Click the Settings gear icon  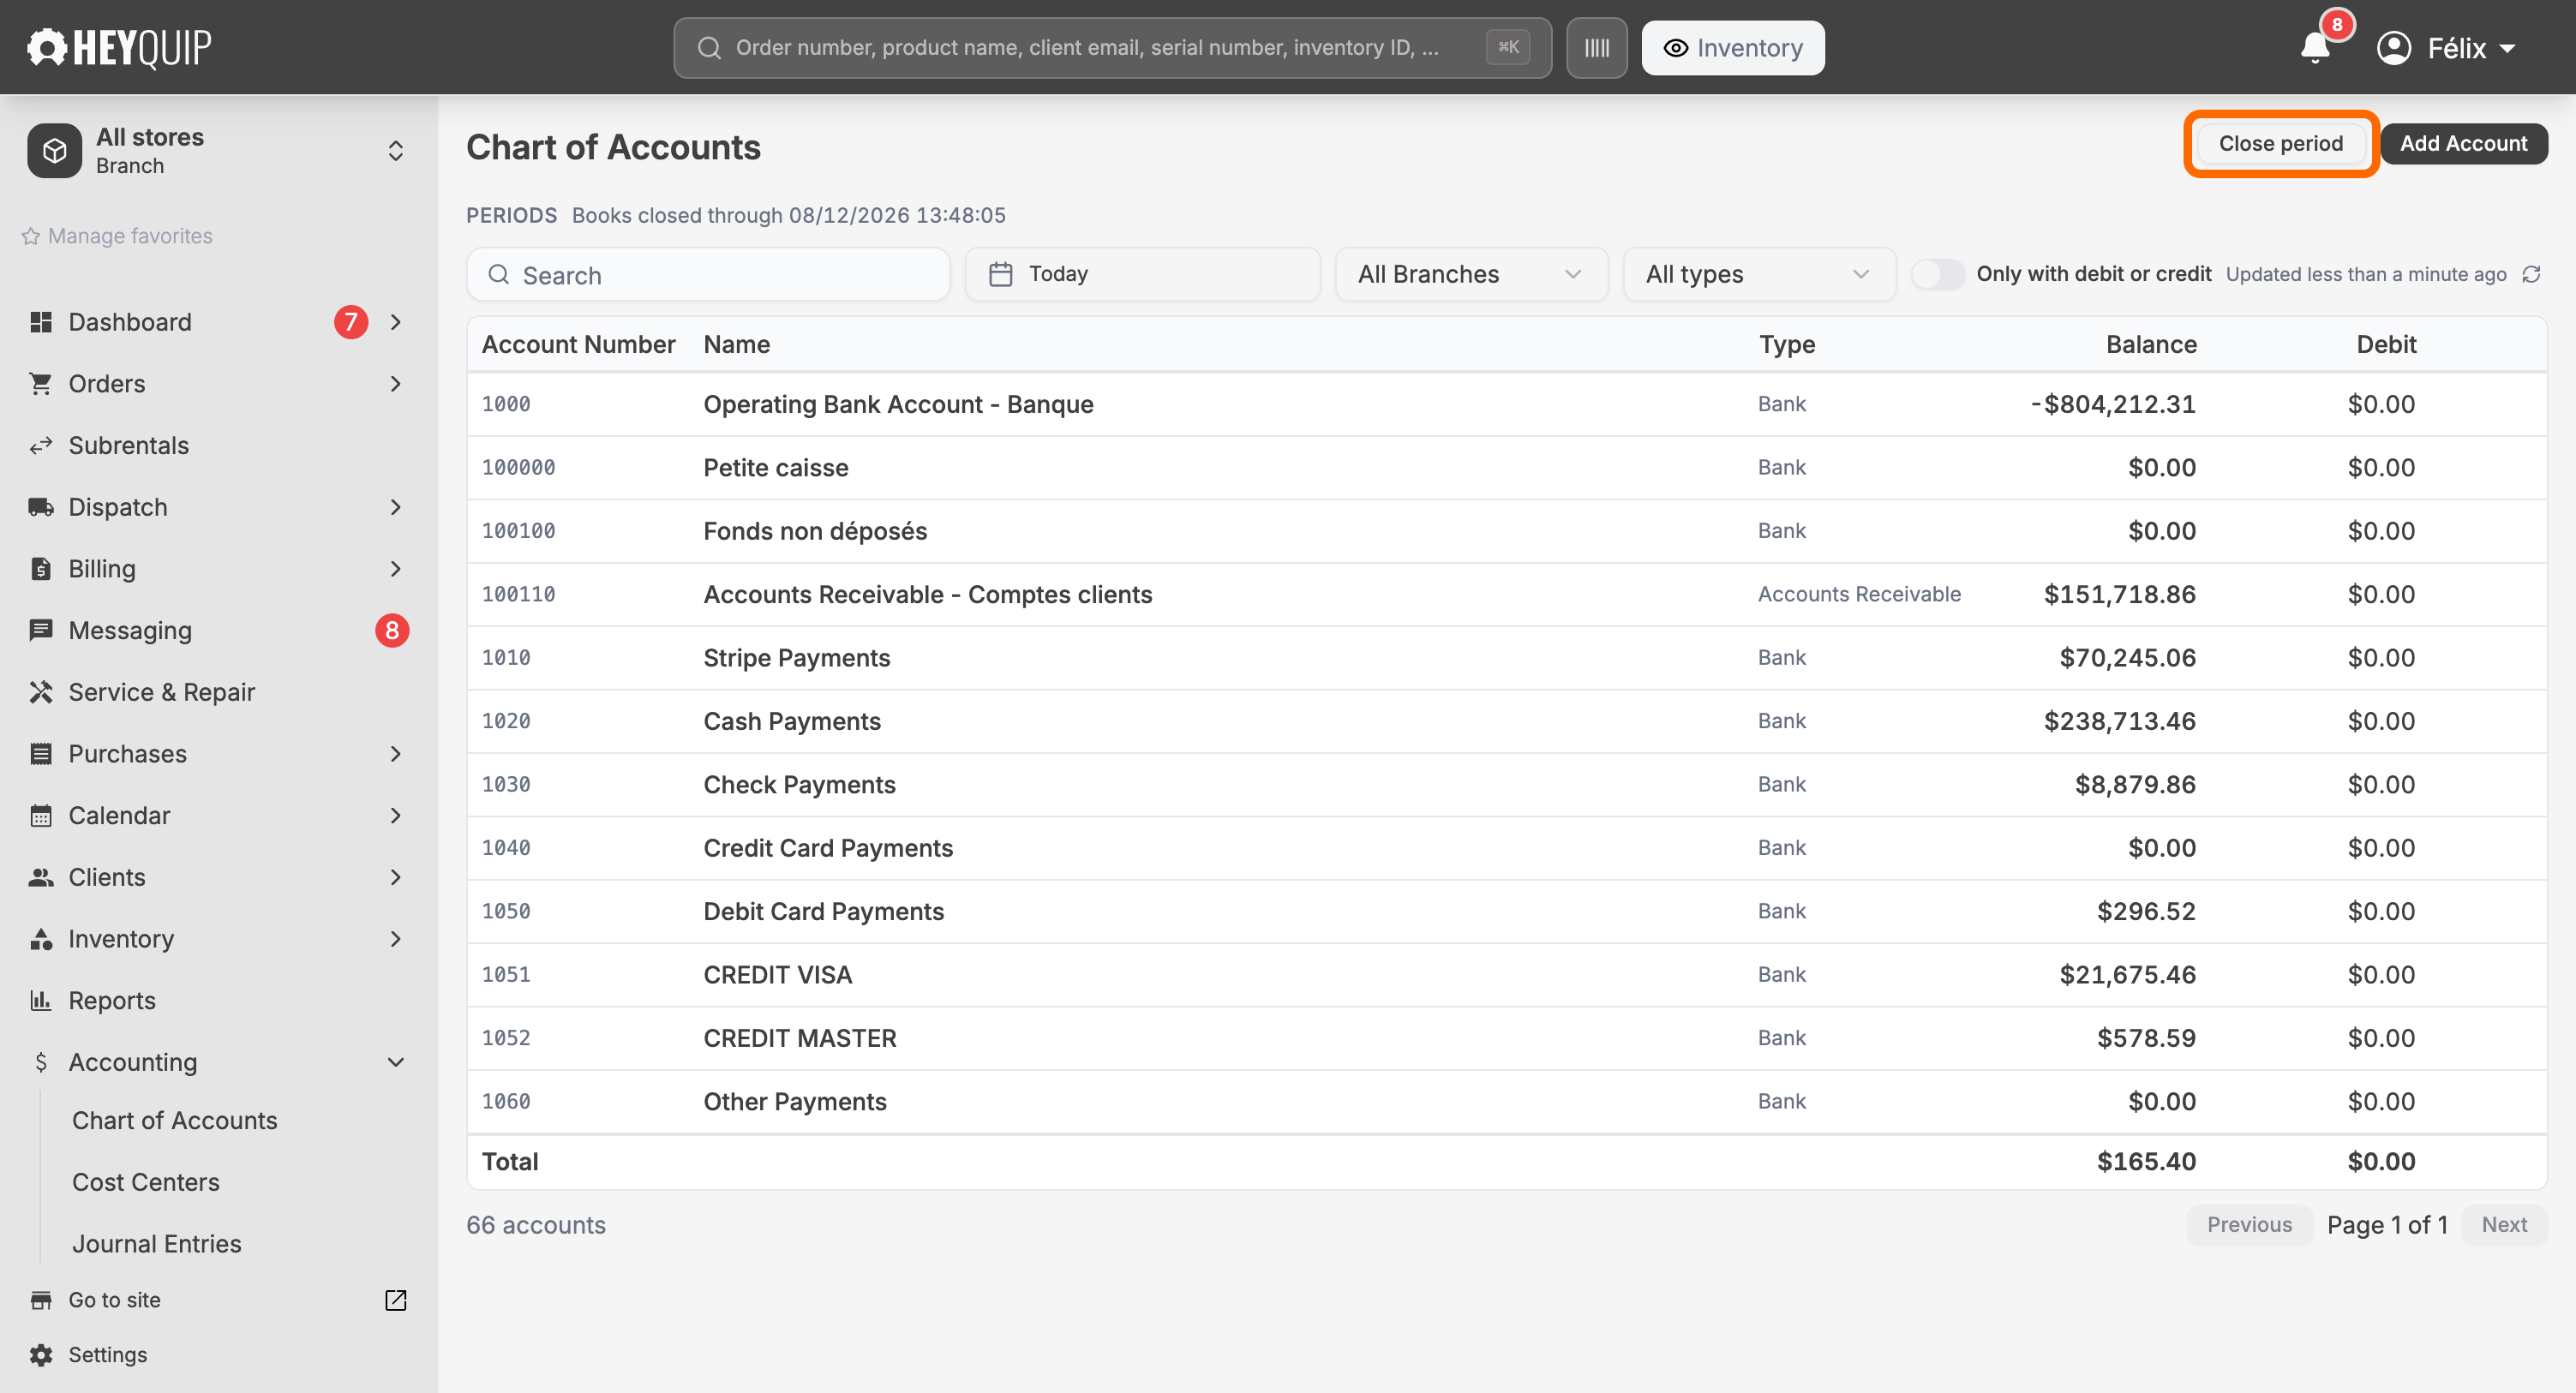(x=41, y=1355)
